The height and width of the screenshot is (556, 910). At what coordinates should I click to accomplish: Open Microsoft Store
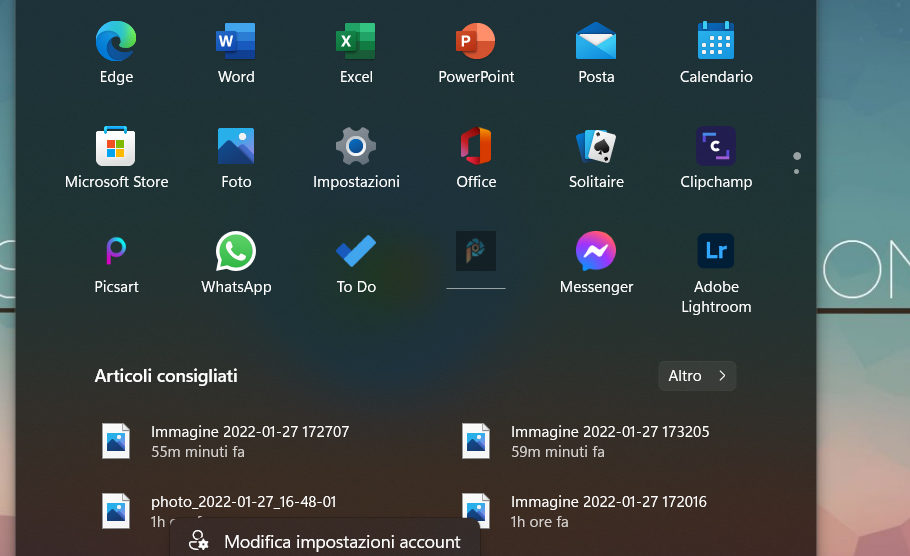coord(116,157)
